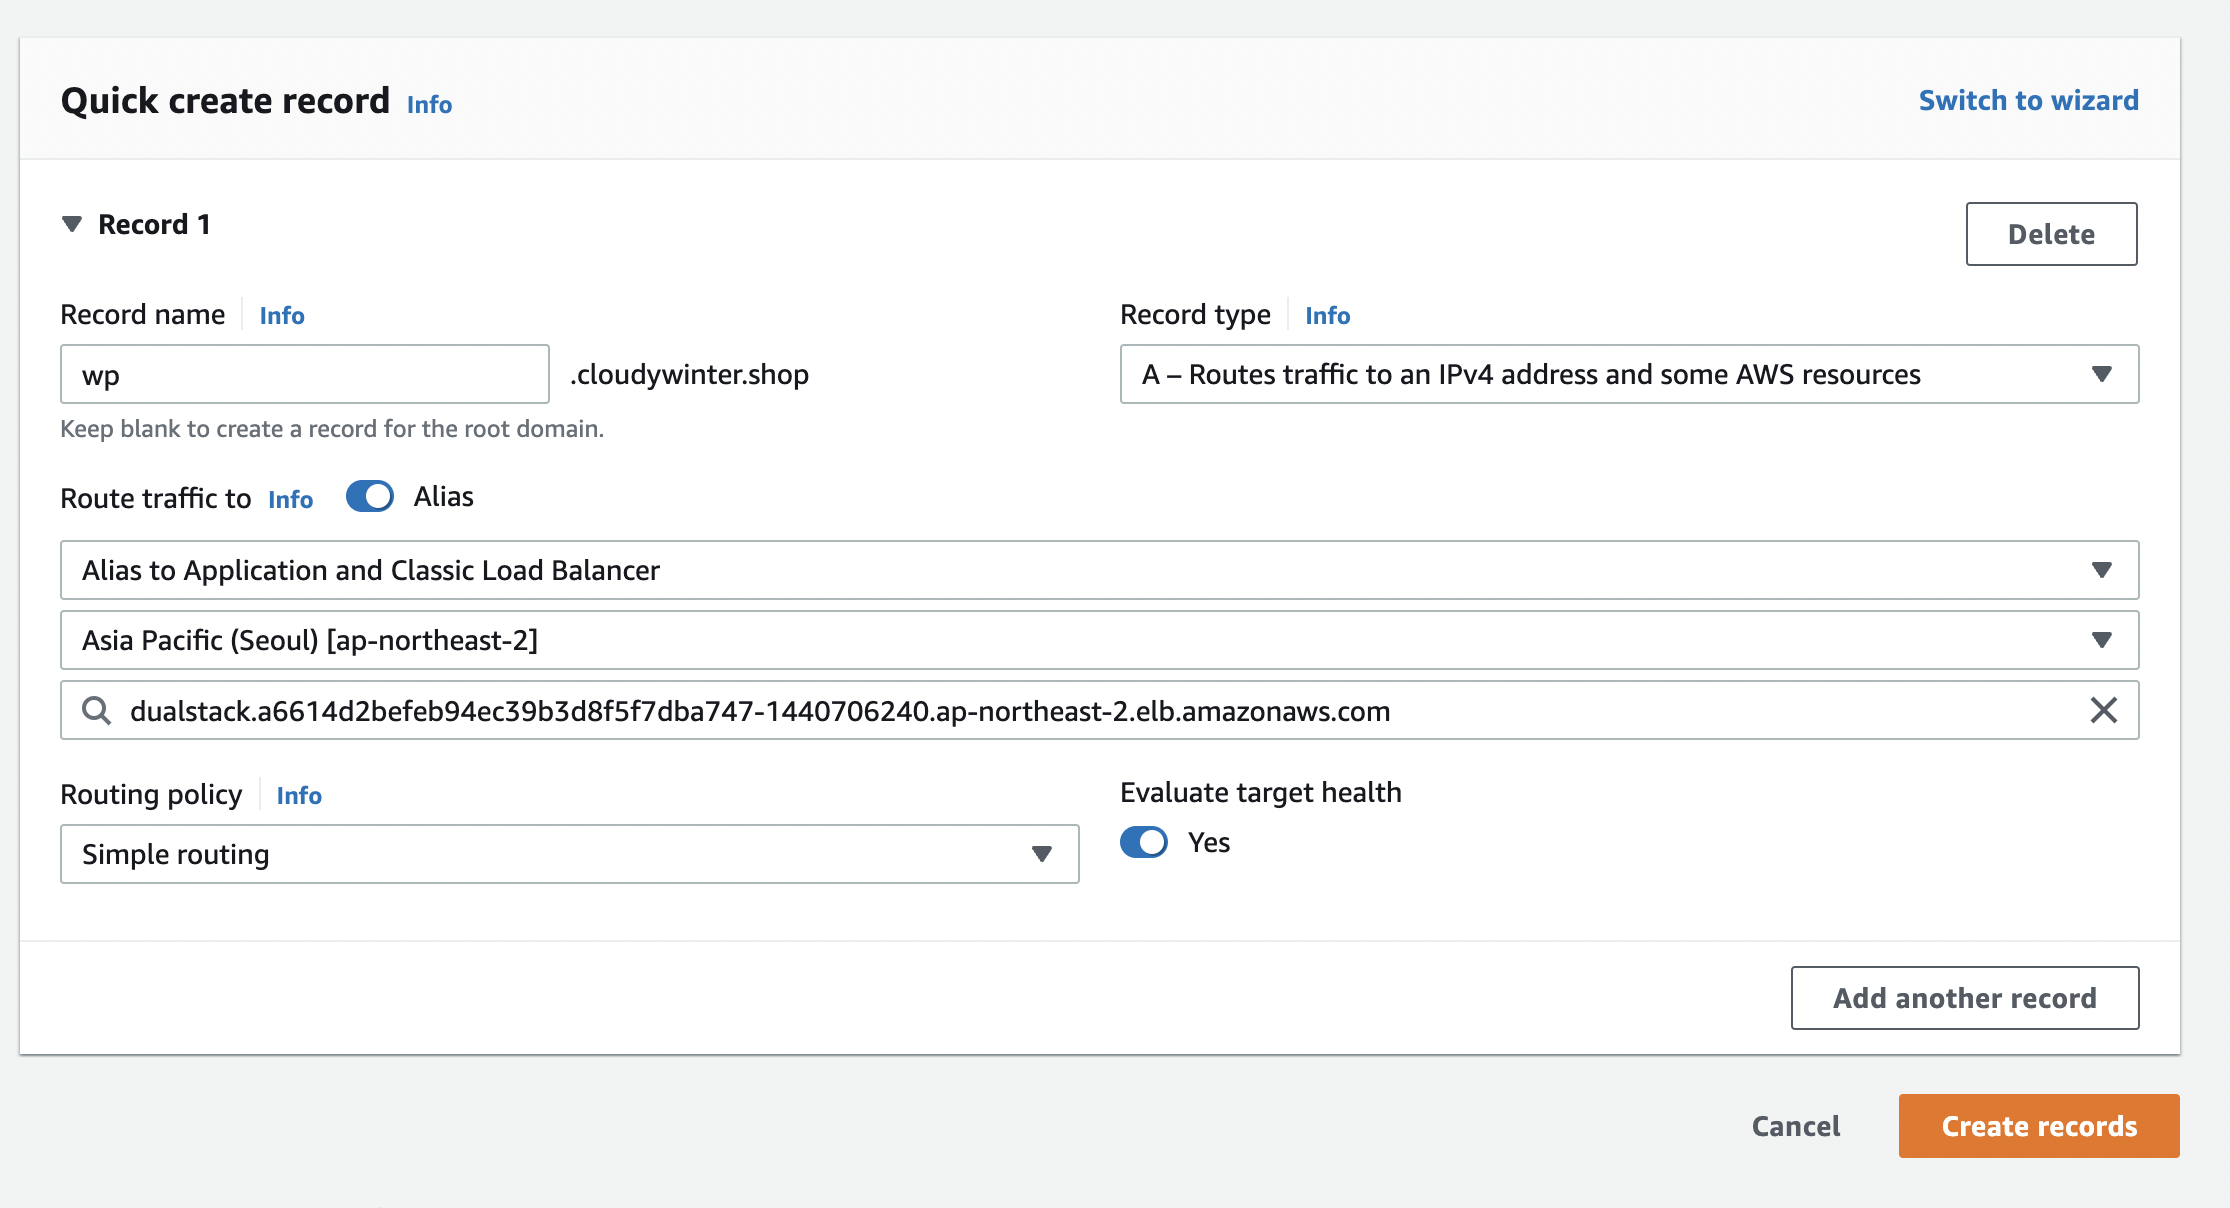Click the Record name input containing wp
This screenshot has width=2230, height=1208.
[x=304, y=375]
